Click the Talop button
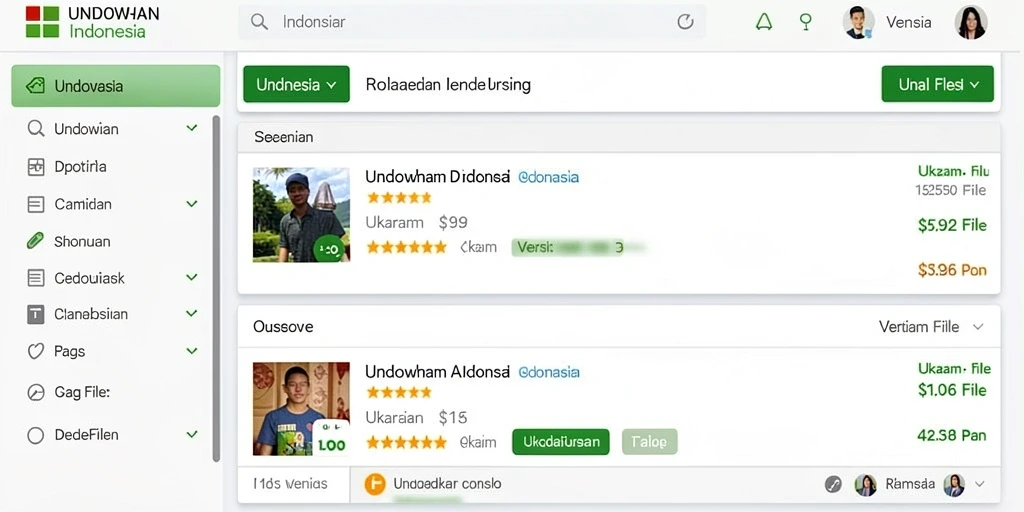Image resolution: width=1024 pixels, height=512 pixels. [x=649, y=441]
